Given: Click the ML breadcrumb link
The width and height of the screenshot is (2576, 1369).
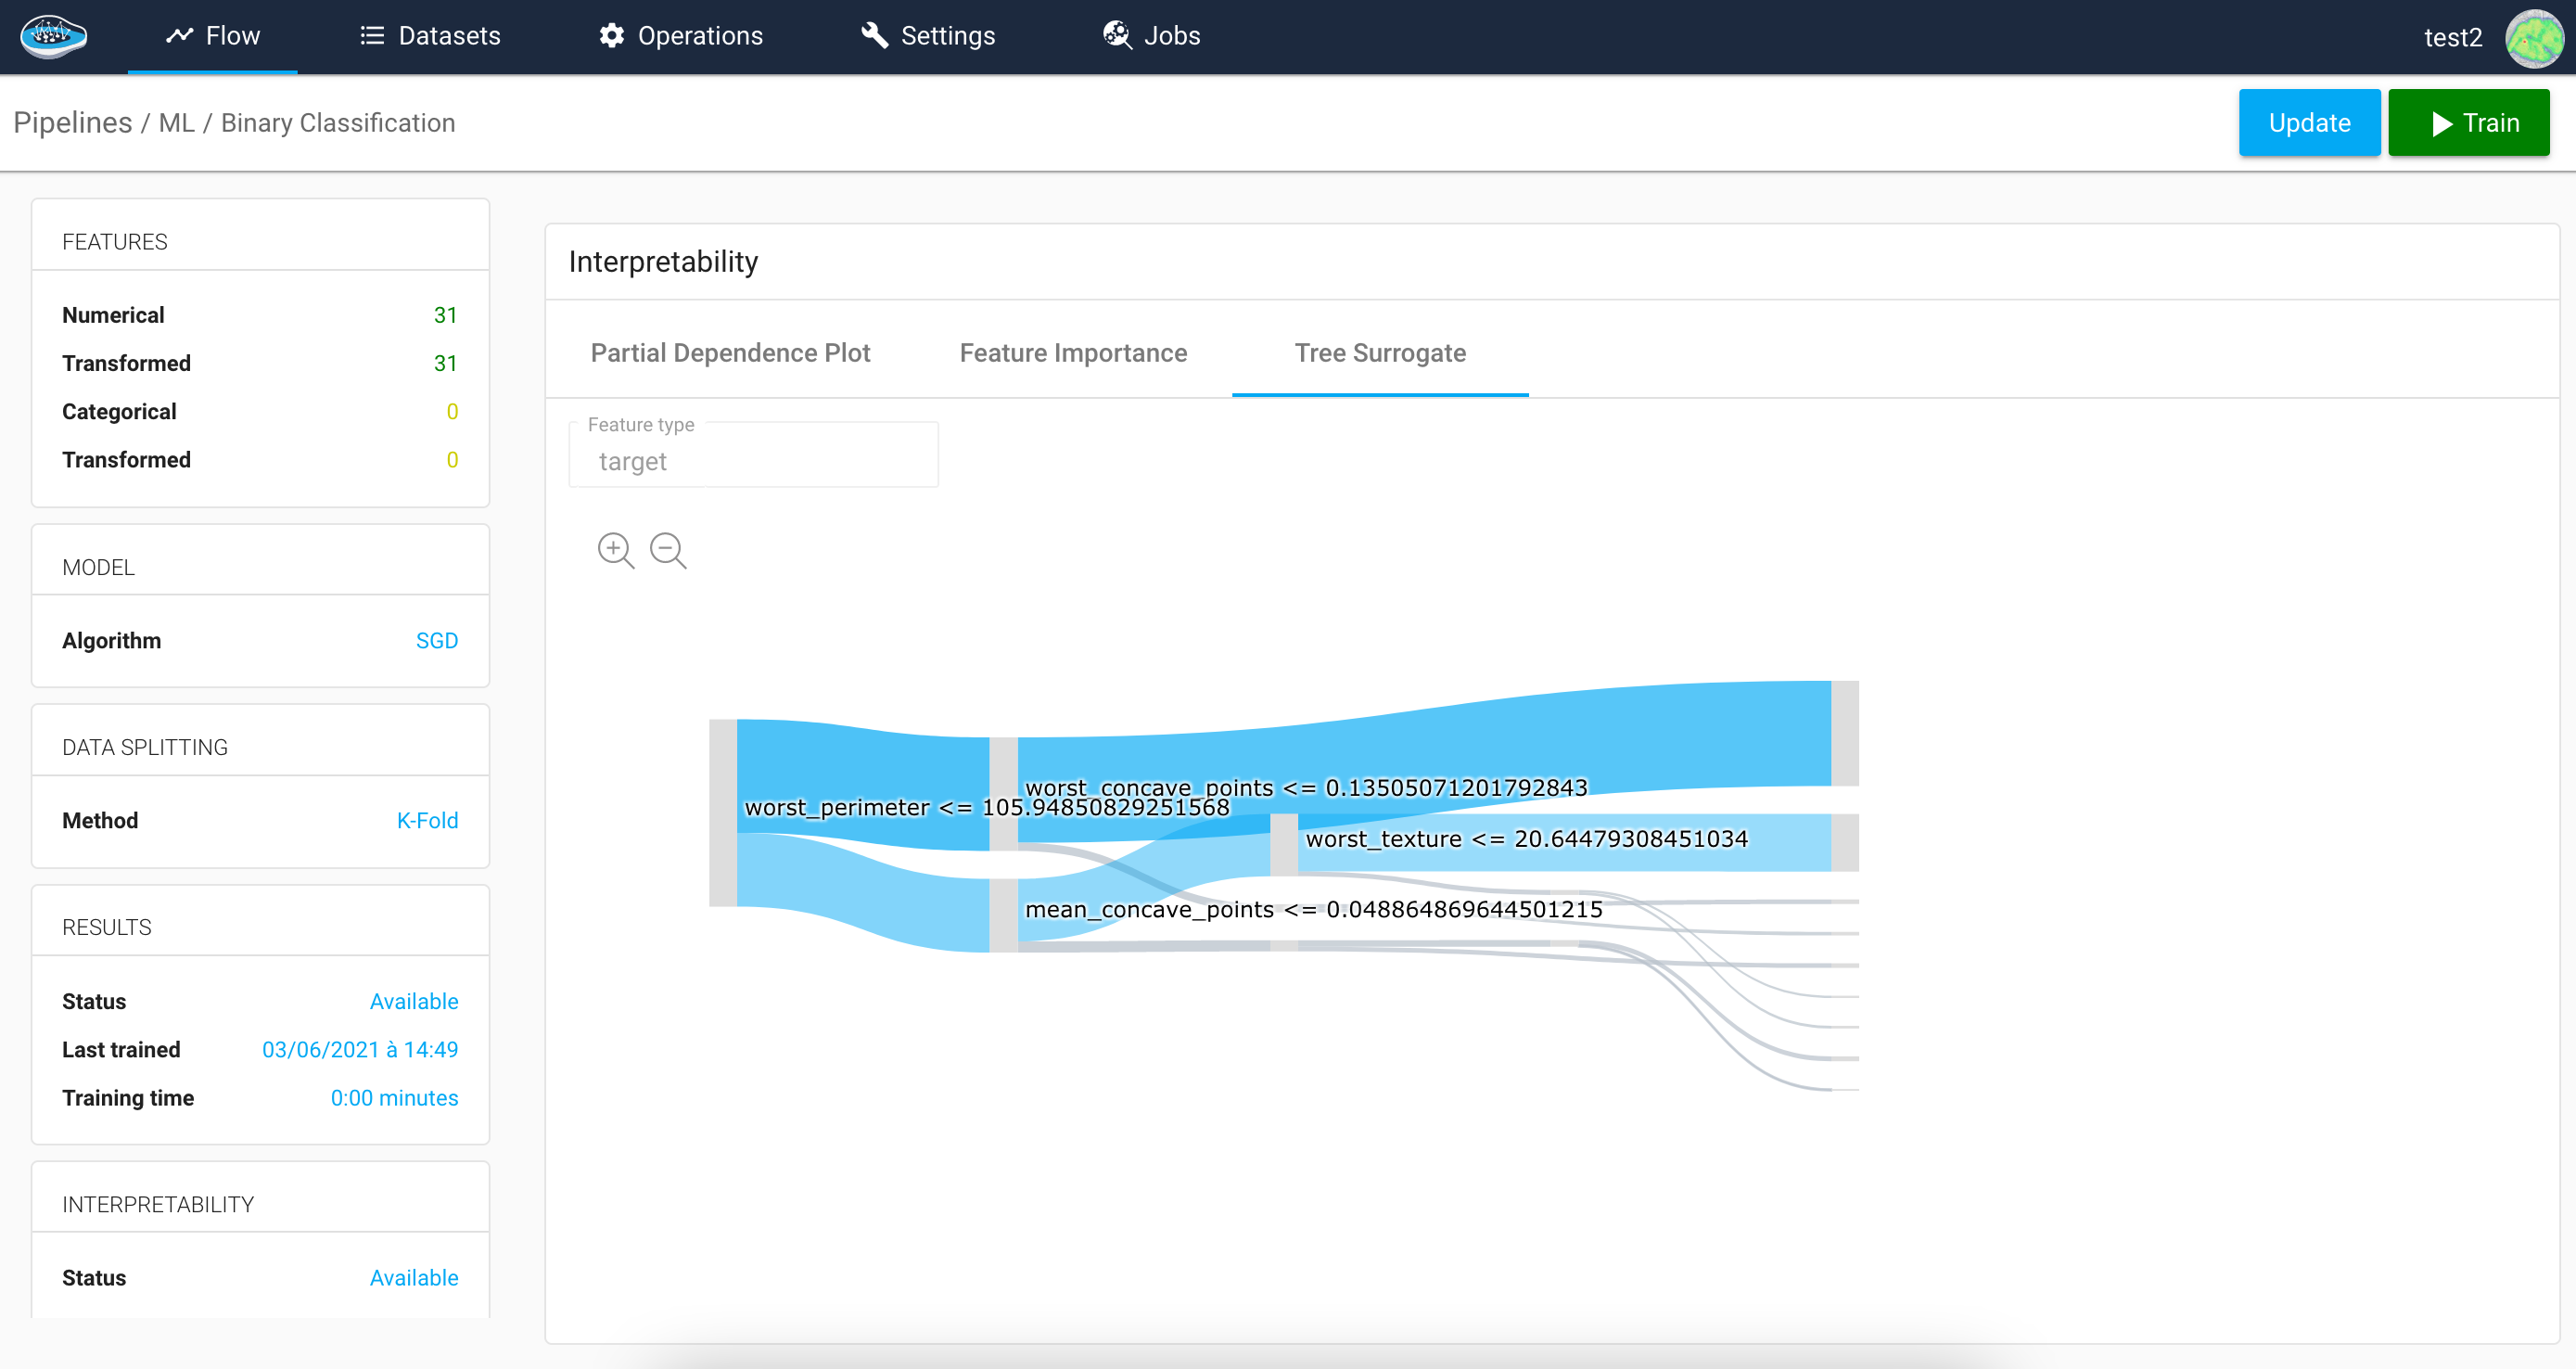Looking at the screenshot, I should (176, 123).
